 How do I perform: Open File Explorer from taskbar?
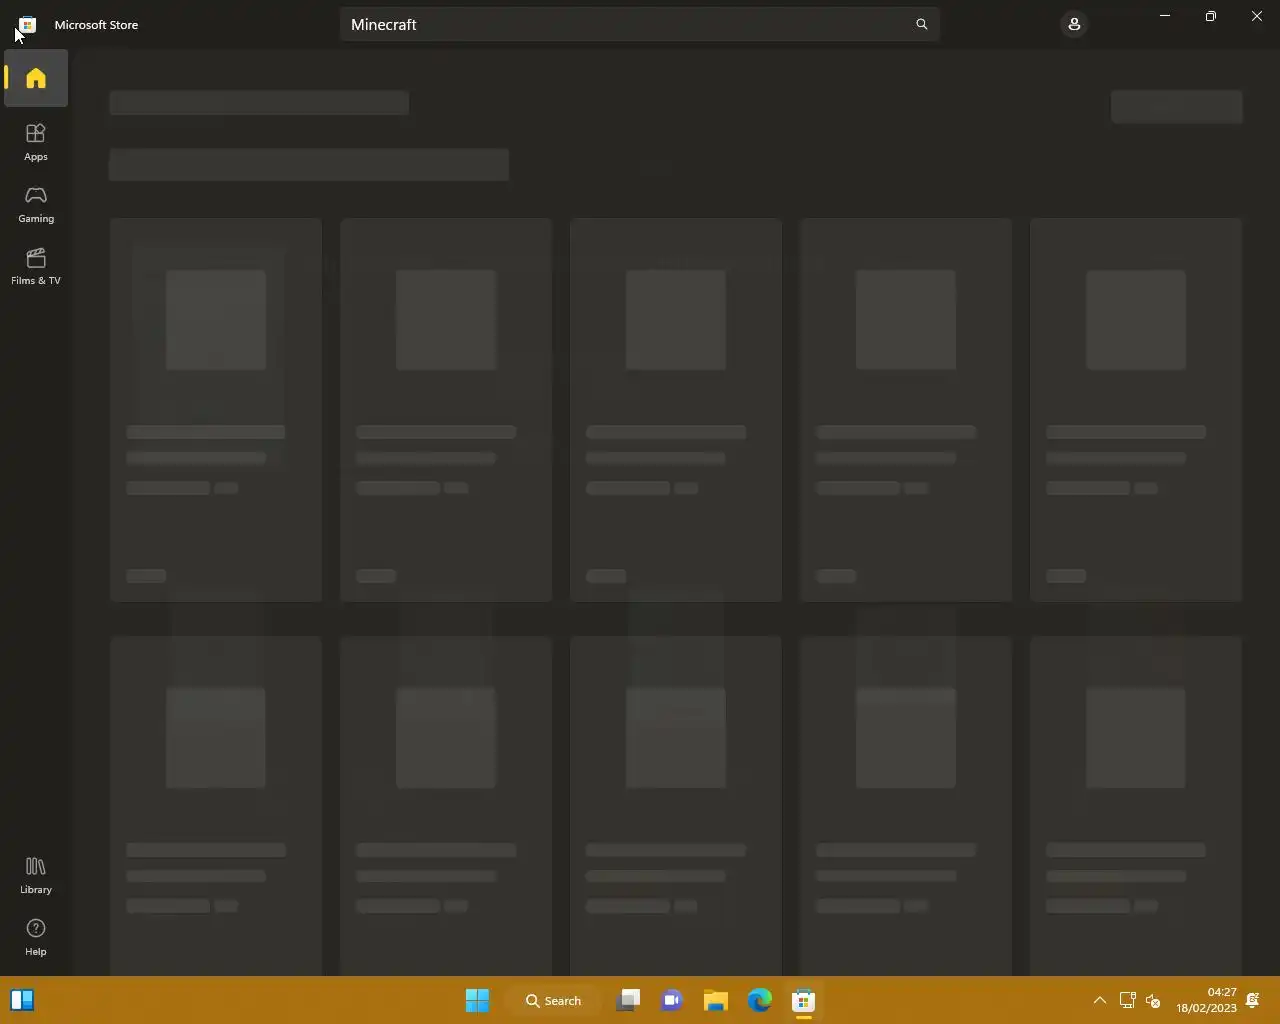coord(716,1000)
